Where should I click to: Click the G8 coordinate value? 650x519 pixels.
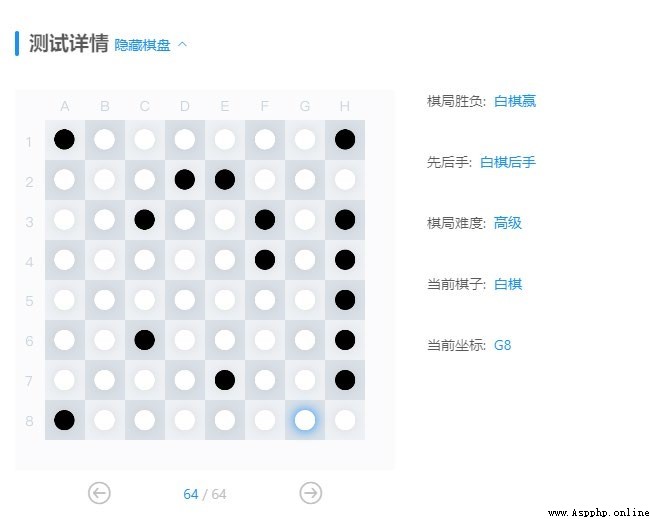tap(502, 345)
